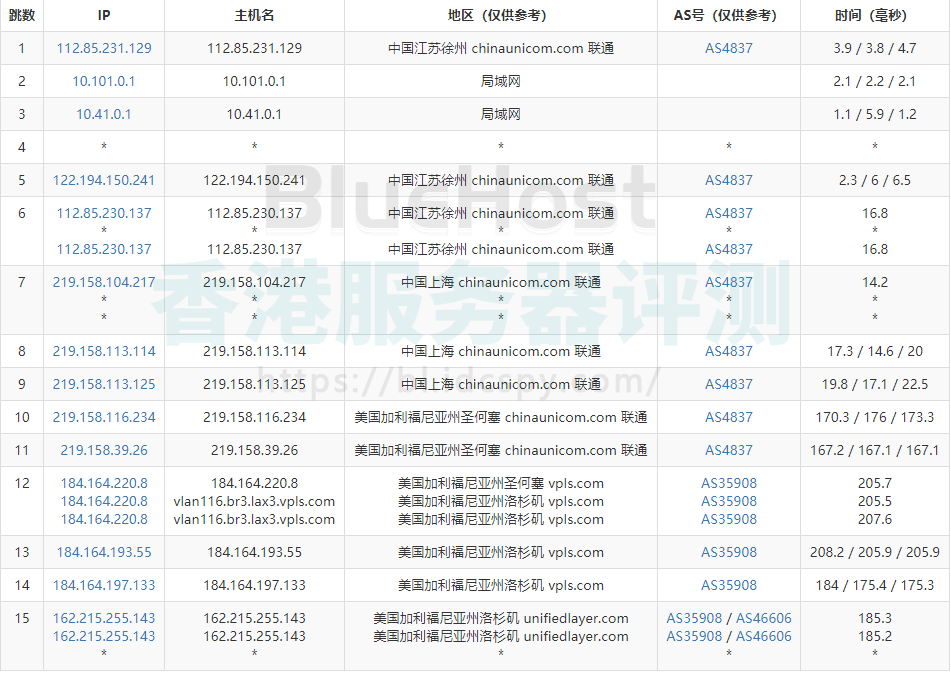The width and height of the screenshot is (951, 674).
Task: Open the AS35908 link in hop 13 row
Action: (x=729, y=552)
